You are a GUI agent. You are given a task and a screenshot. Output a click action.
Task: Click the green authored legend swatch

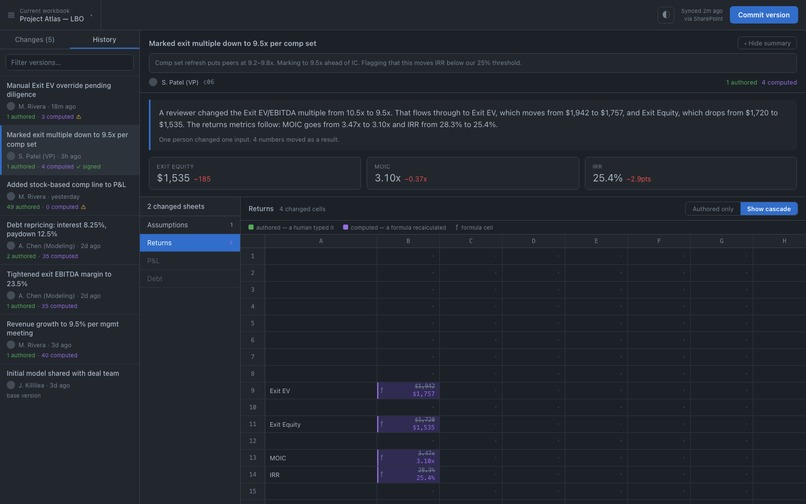251,227
